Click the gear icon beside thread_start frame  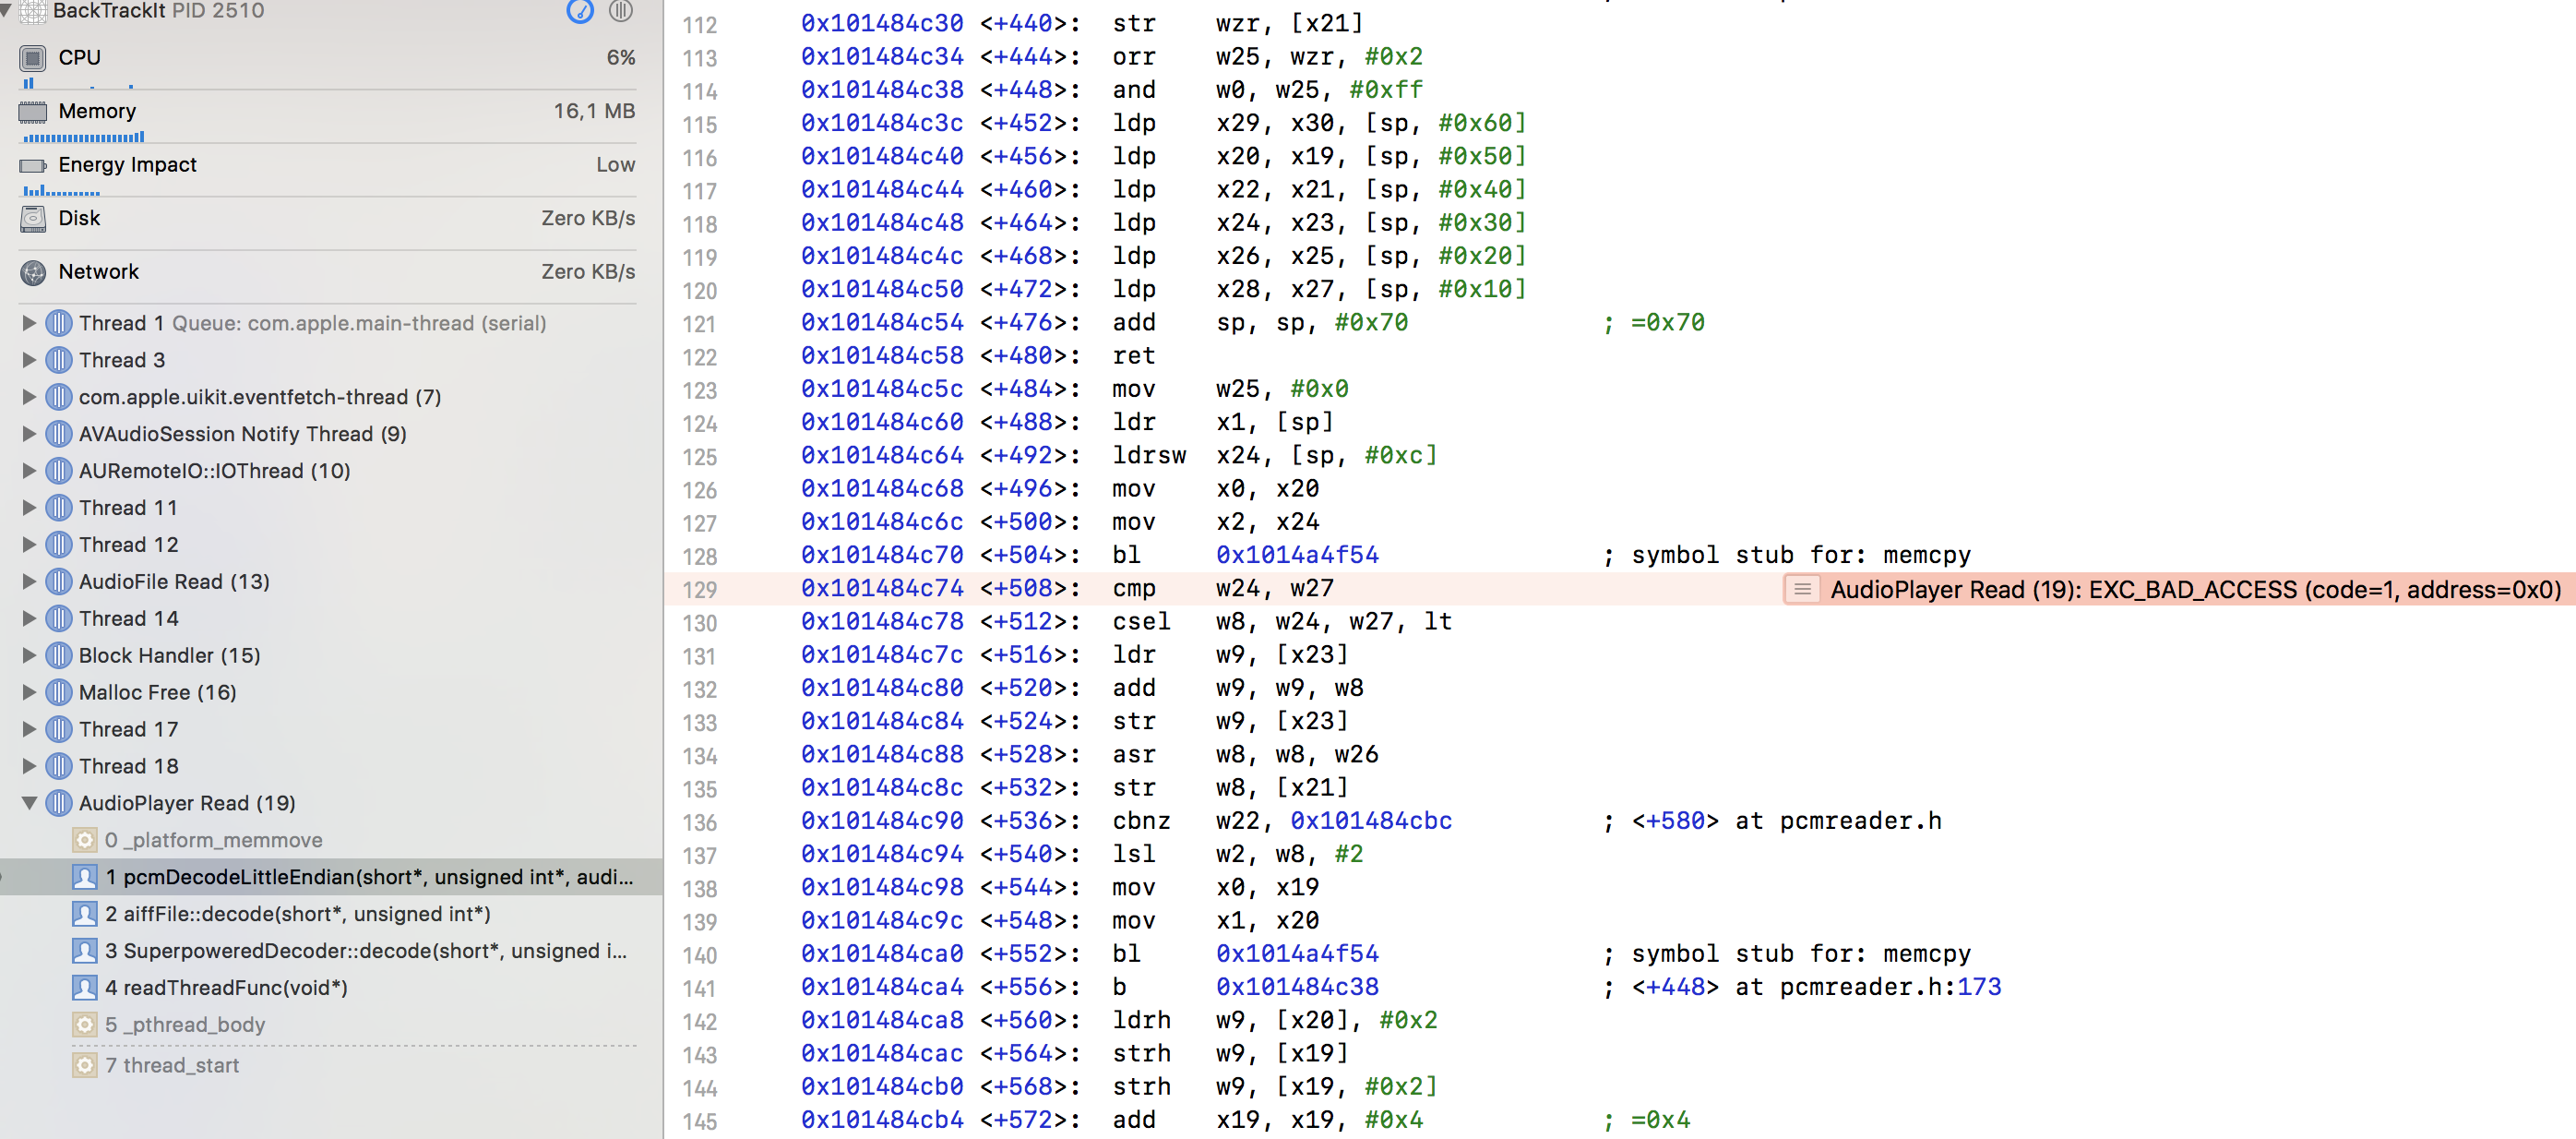[x=84, y=1065]
